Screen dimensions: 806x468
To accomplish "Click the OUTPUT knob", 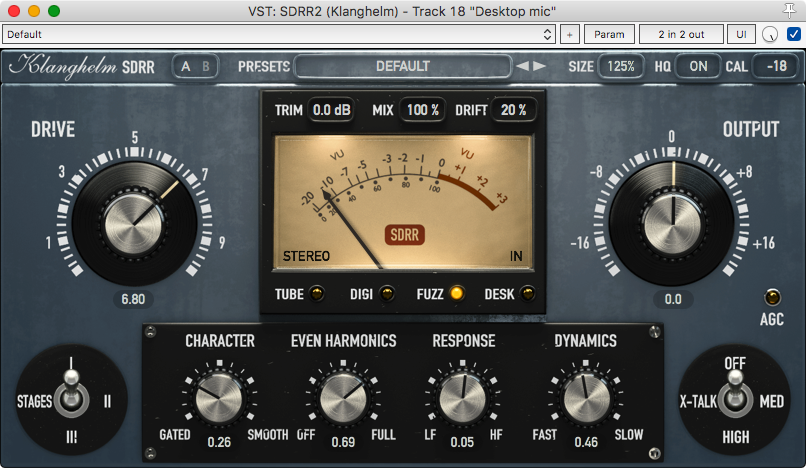I will (671, 224).
